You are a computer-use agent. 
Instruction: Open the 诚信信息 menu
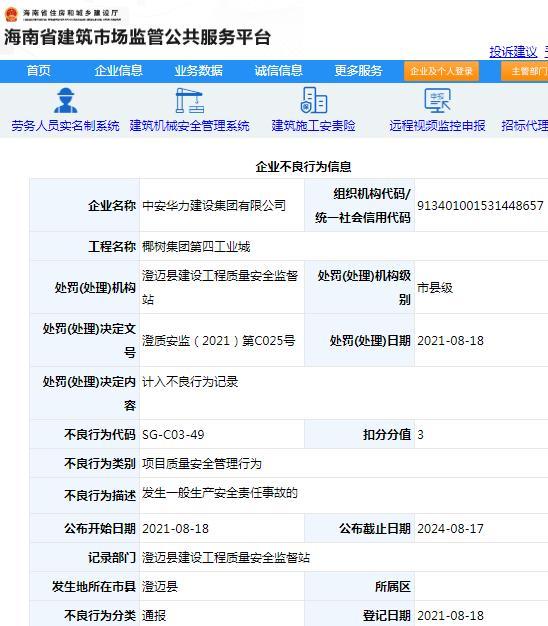[279, 71]
